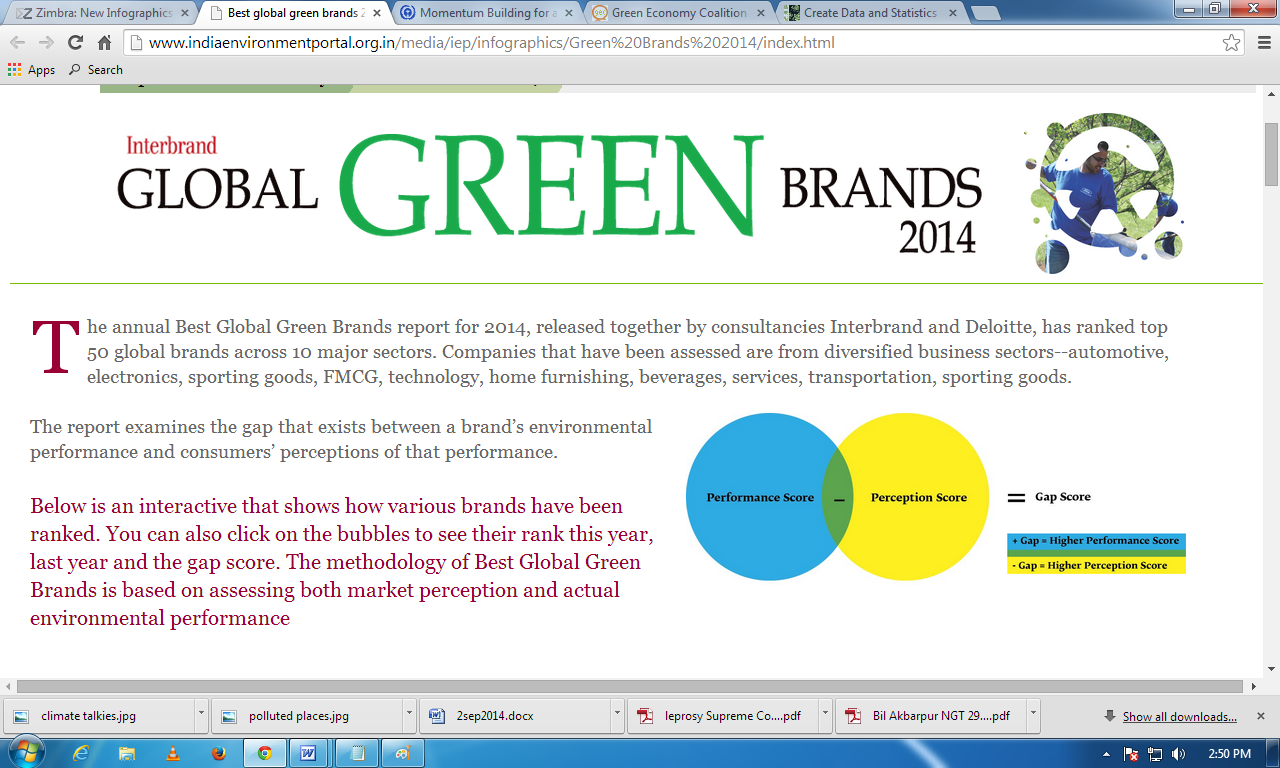1280x768 pixels.
Task: Switch to Google Chrome in taskbar
Action: 265,753
